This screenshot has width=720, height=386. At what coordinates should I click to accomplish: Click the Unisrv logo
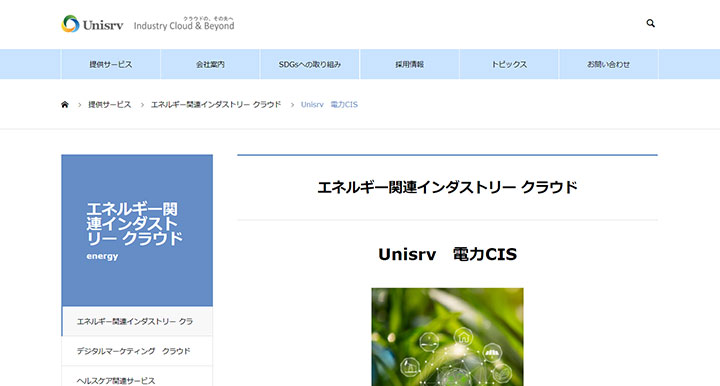[x=92, y=24]
